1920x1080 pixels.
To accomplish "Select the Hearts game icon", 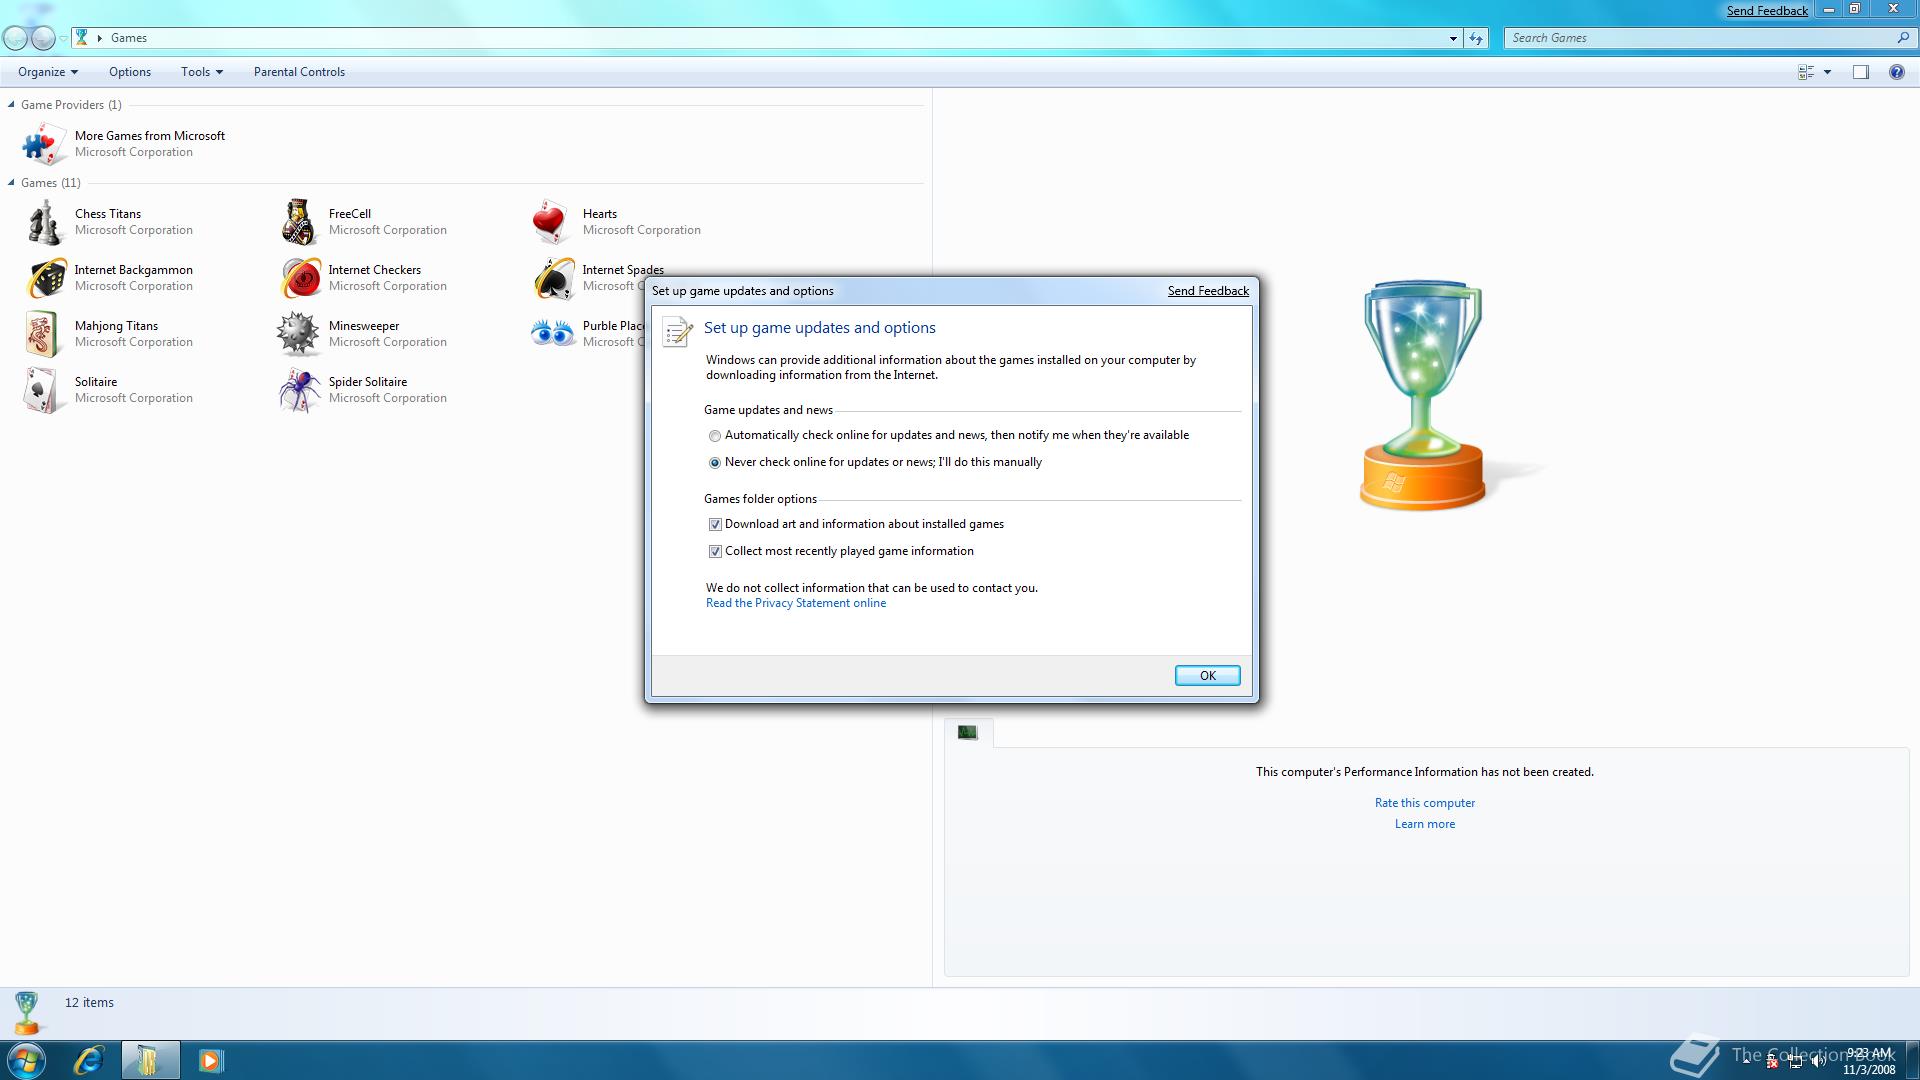I will pyautogui.click(x=552, y=222).
